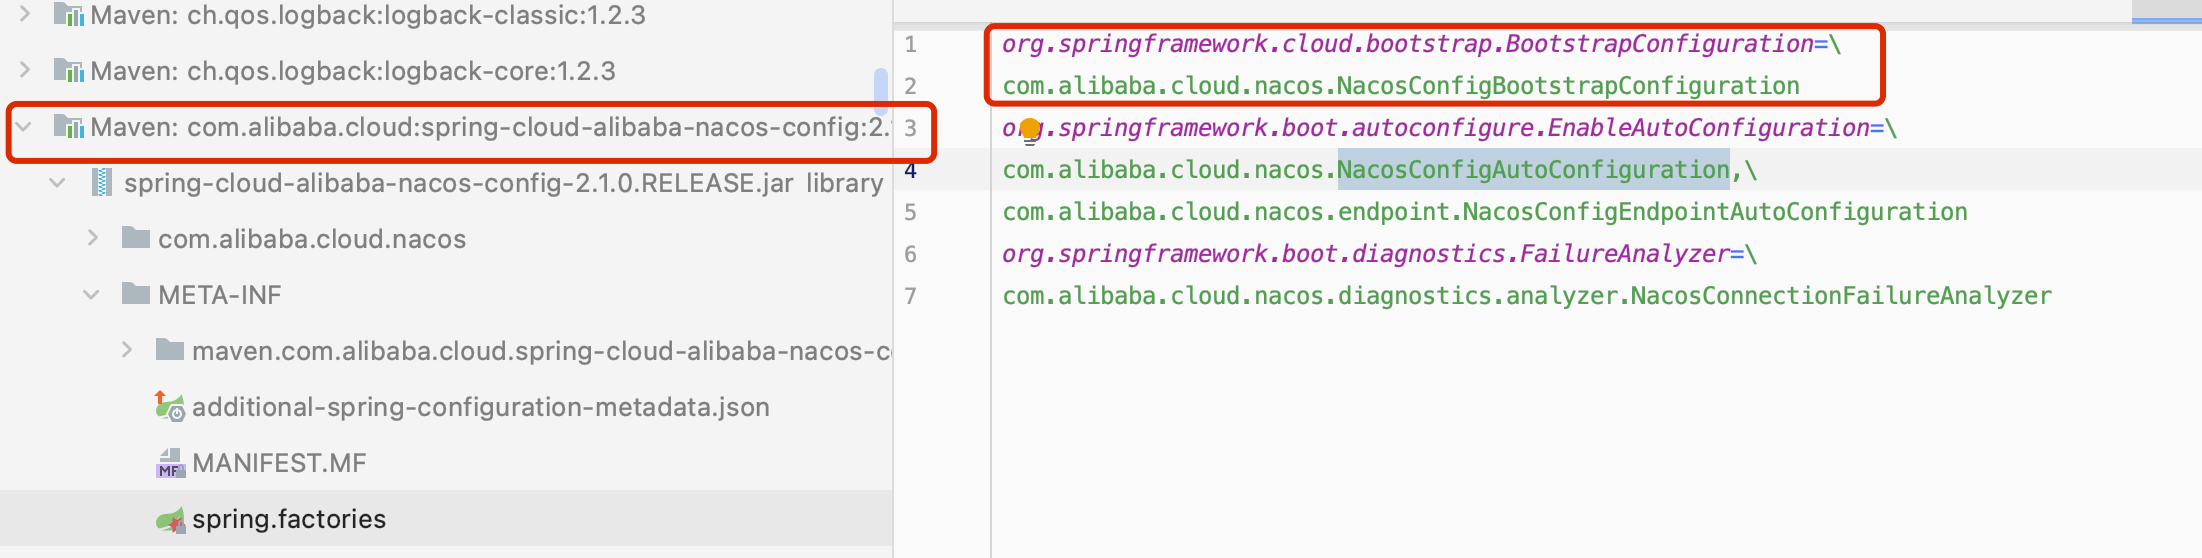The image size is (2202, 558).
Task: Click the logback-core Maven library icon
Action: click(x=68, y=71)
